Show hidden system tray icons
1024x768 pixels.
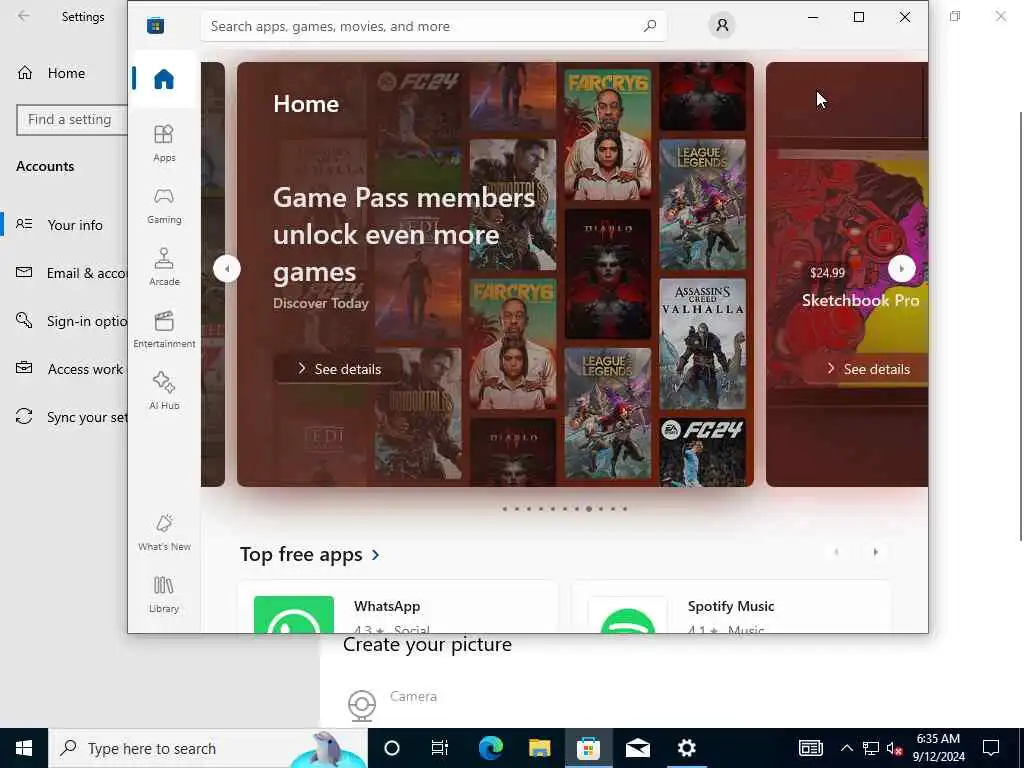pos(846,748)
